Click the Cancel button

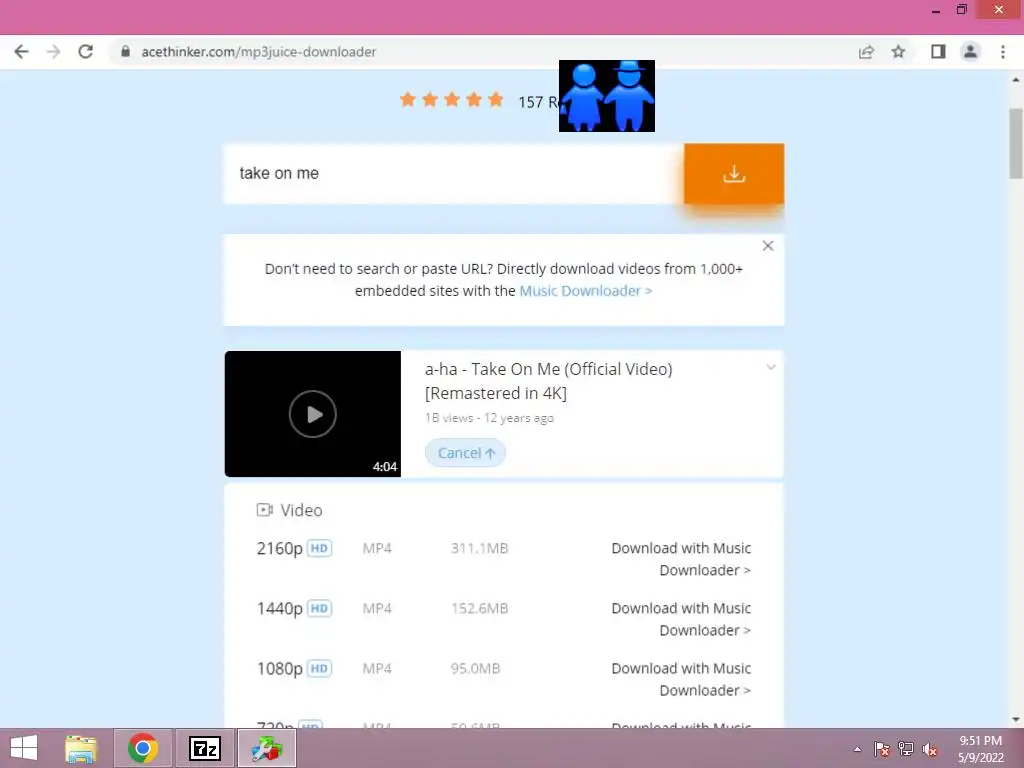pyautogui.click(x=466, y=453)
